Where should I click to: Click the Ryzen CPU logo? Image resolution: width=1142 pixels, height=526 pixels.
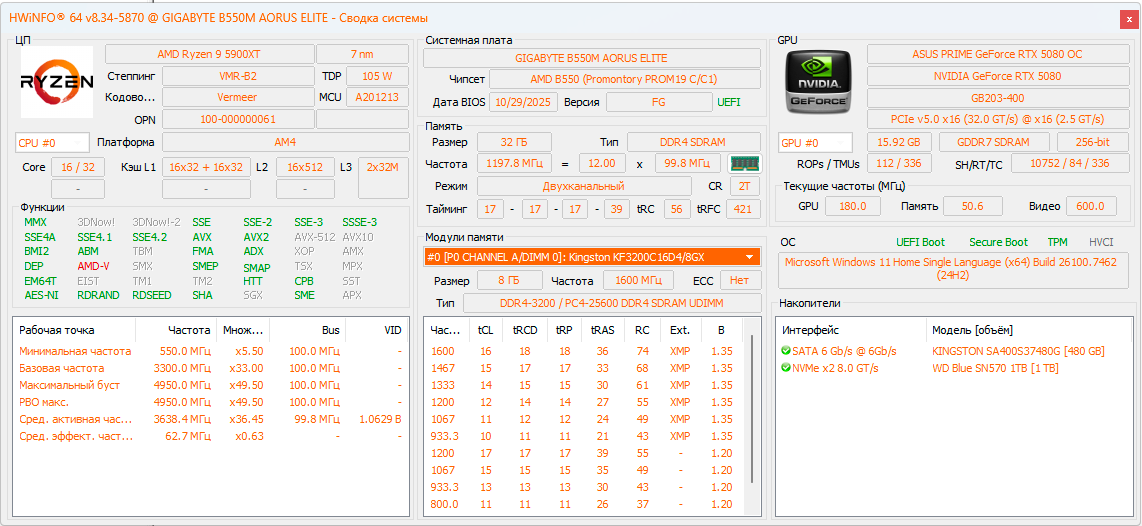tap(57, 82)
